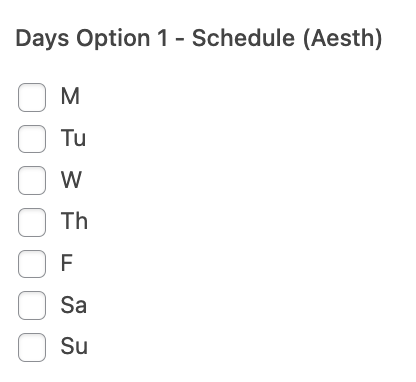Add Sunday to Days Option 1
Image resolution: width=416 pixels, height=382 pixels.
[x=32, y=347]
